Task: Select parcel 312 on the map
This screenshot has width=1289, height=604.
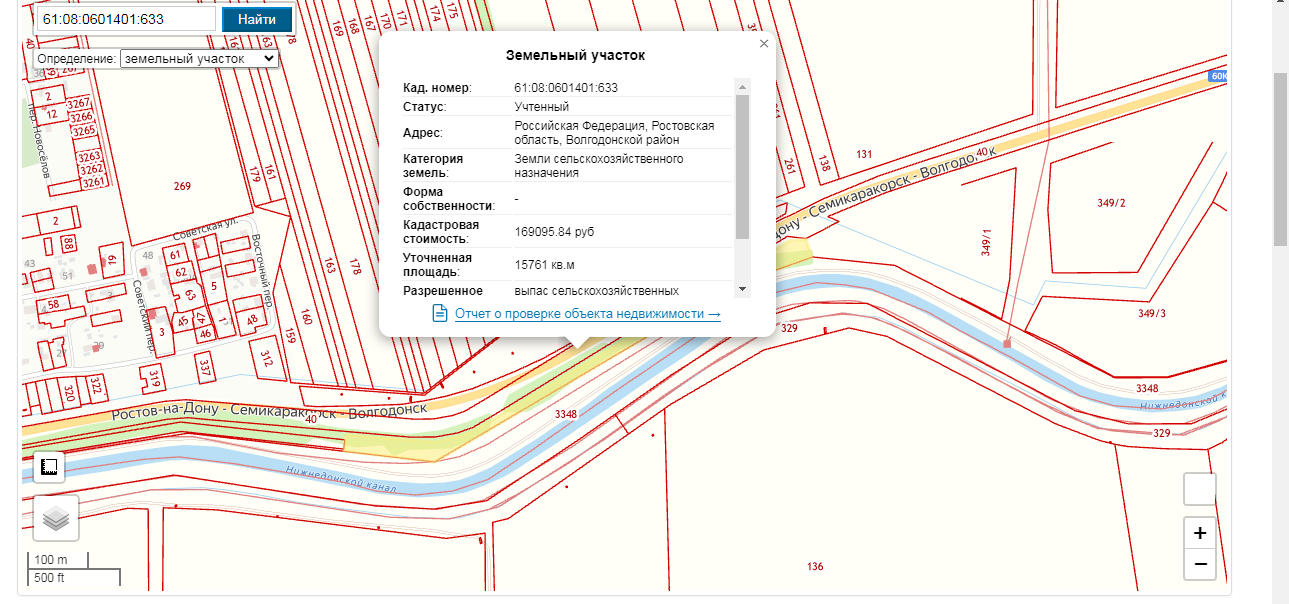Action: click(266, 356)
